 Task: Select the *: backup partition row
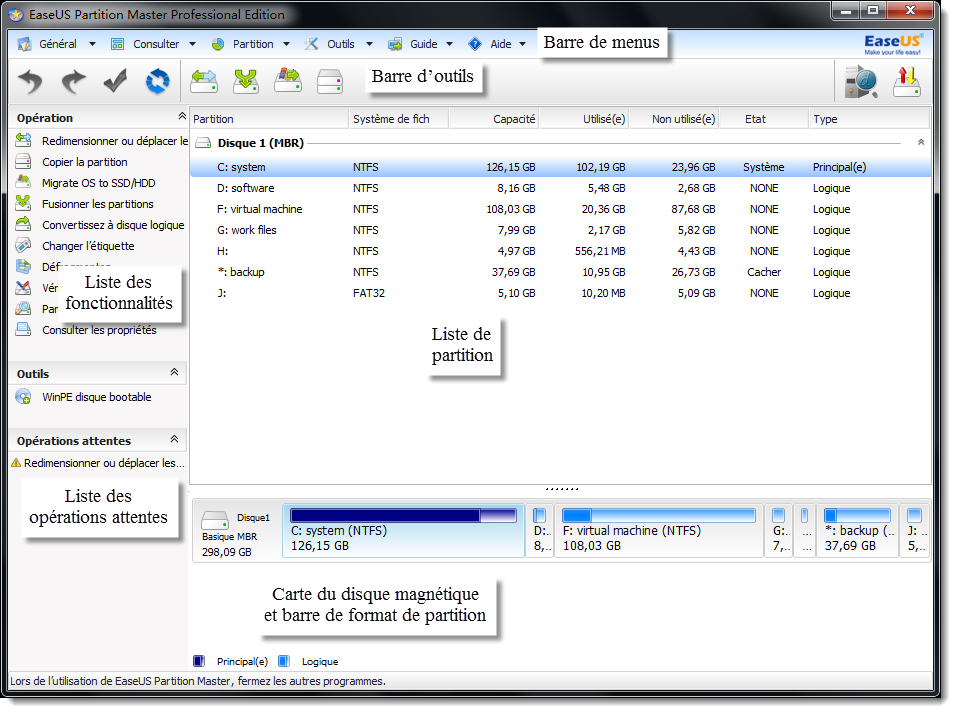[x=246, y=272]
